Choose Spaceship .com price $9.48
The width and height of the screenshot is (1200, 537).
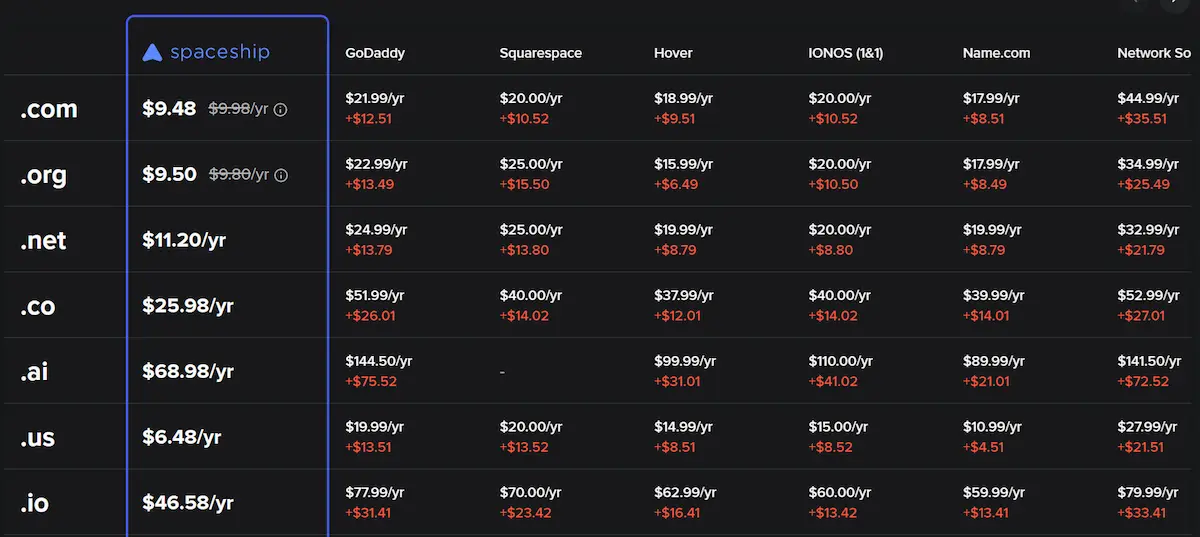[x=169, y=109]
